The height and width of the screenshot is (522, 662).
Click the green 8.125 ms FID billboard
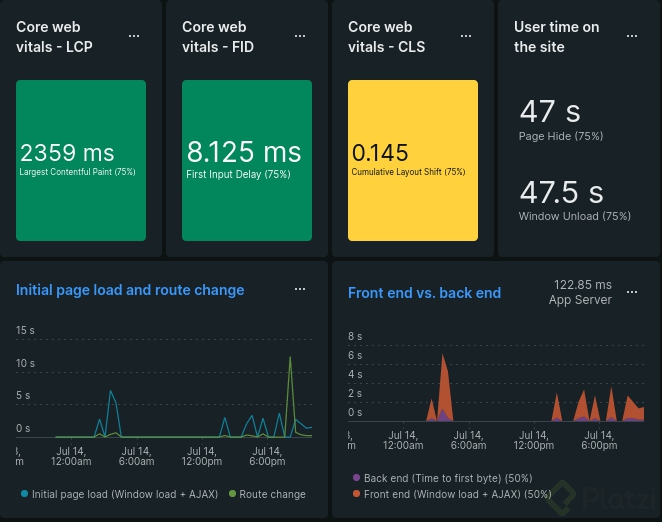(247, 160)
